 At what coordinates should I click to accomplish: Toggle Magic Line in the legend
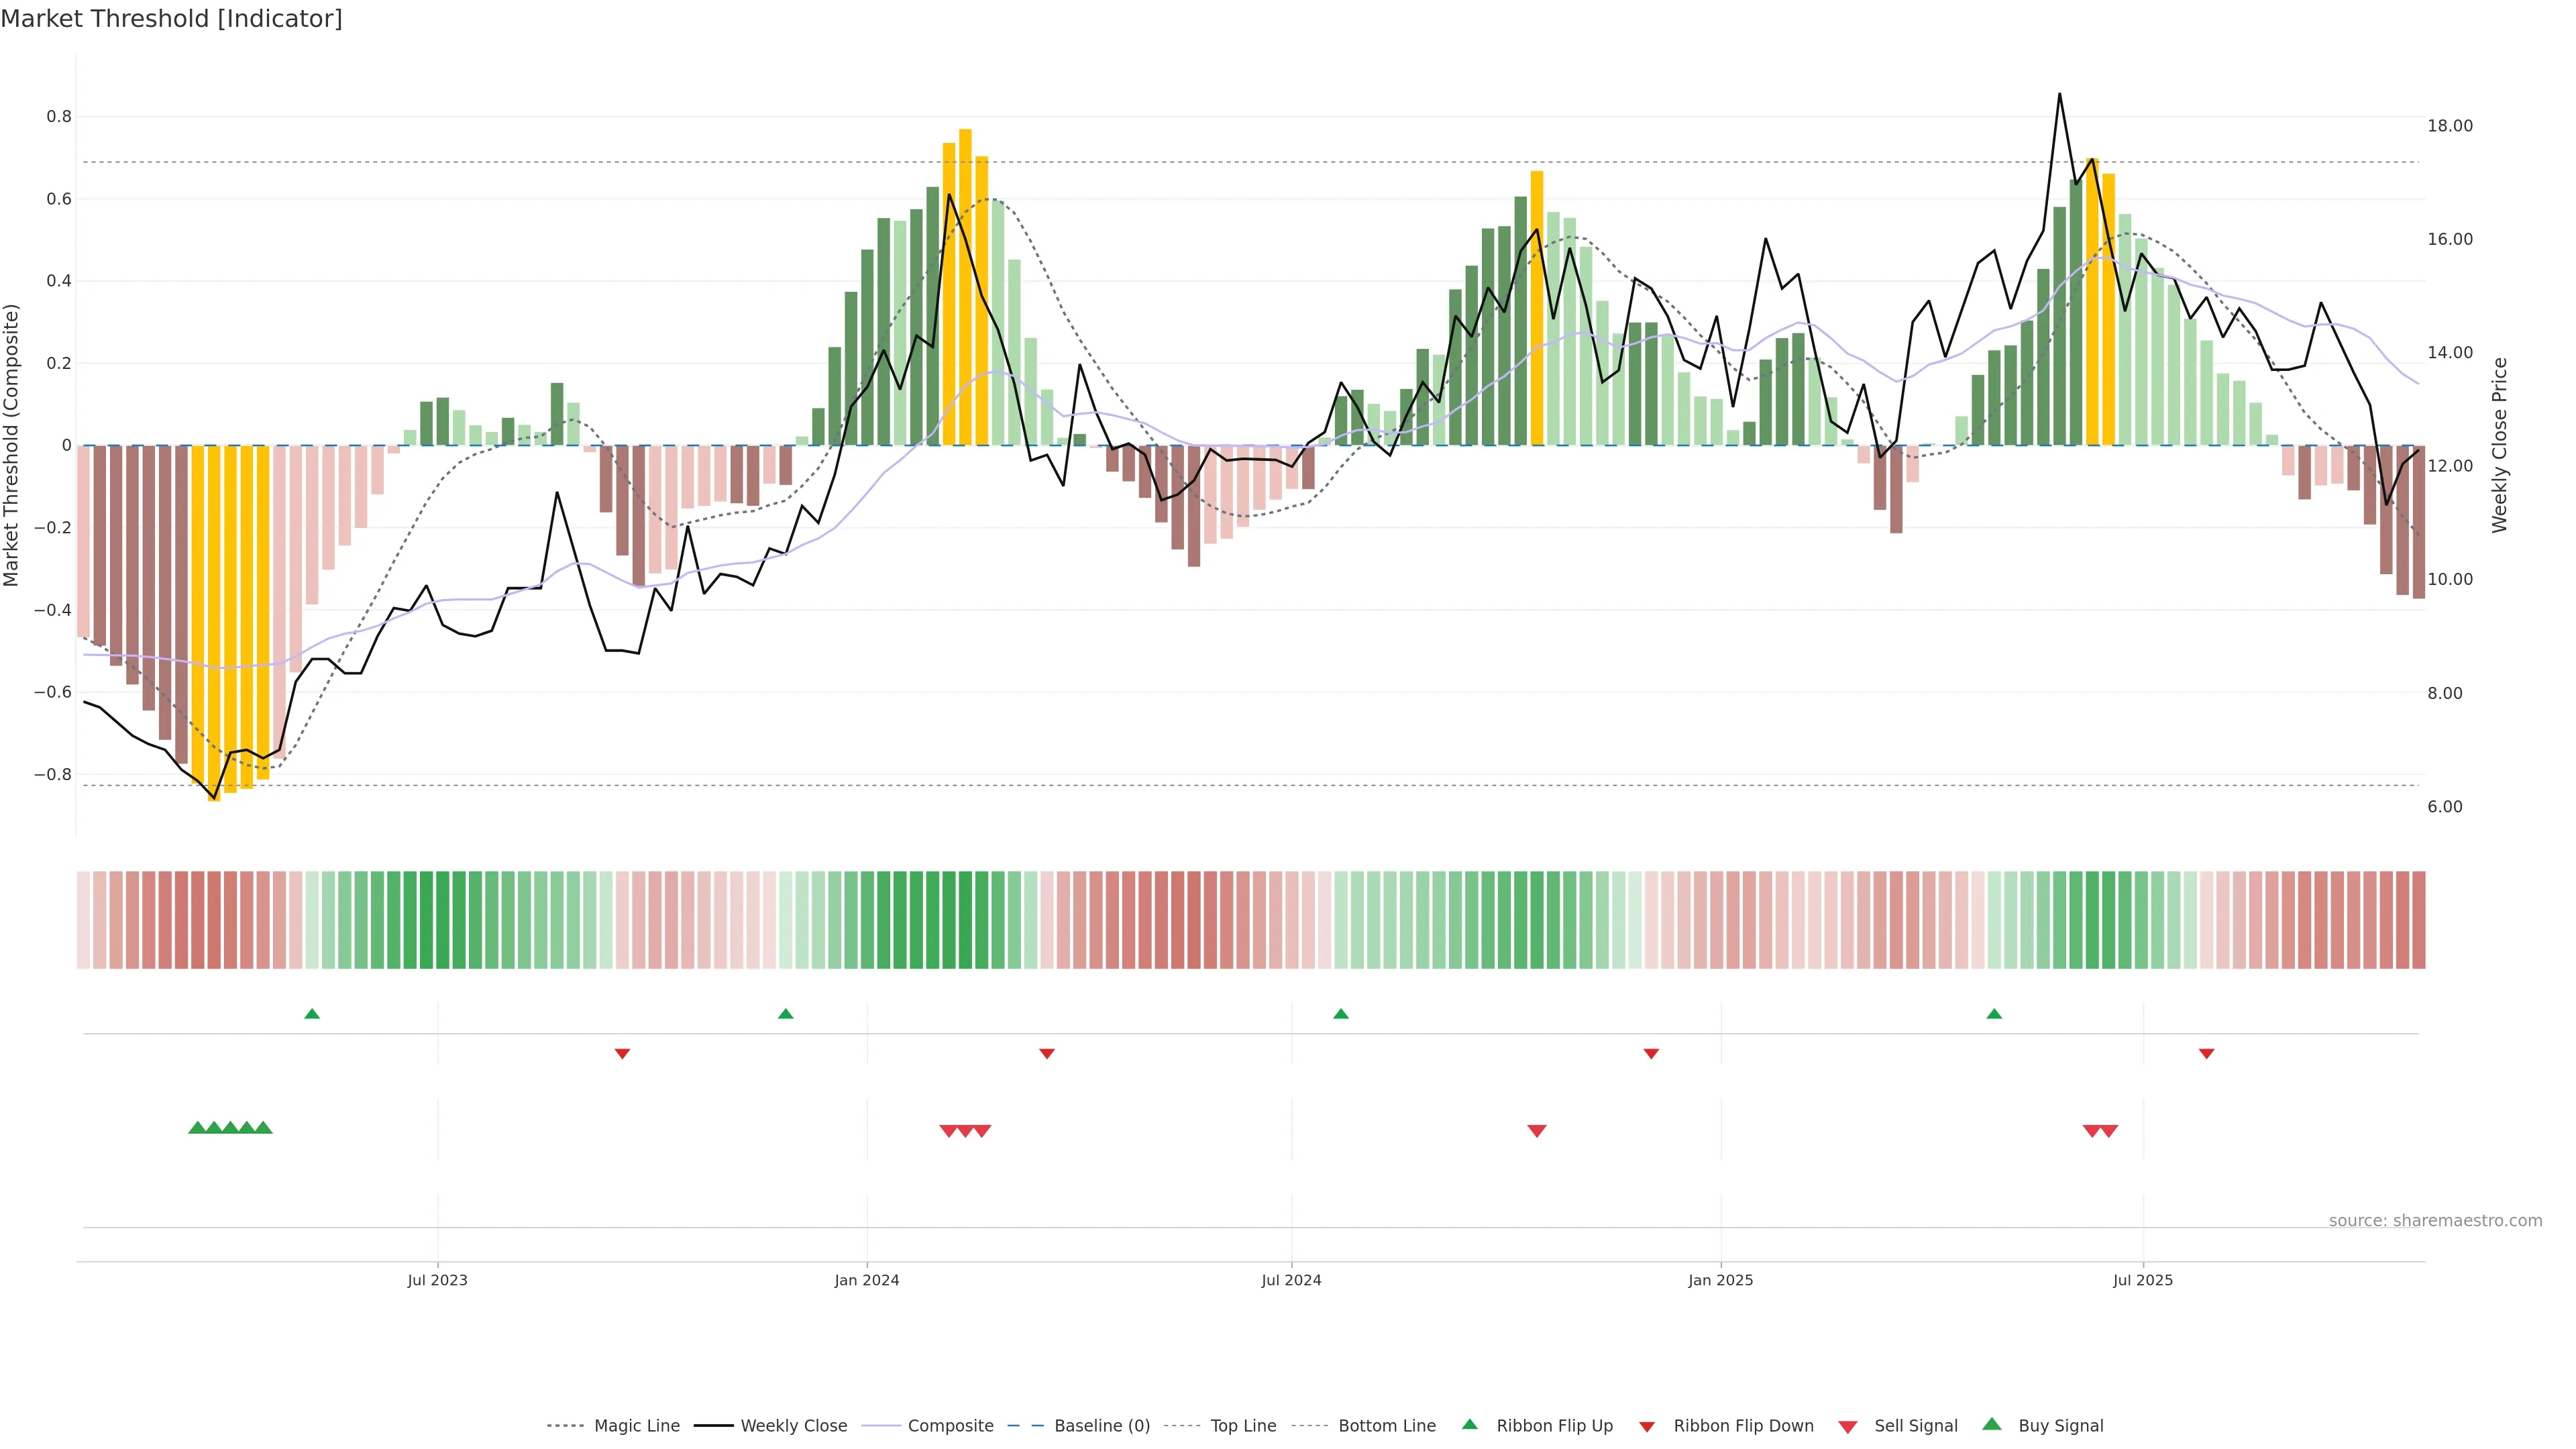point(636,1426)
